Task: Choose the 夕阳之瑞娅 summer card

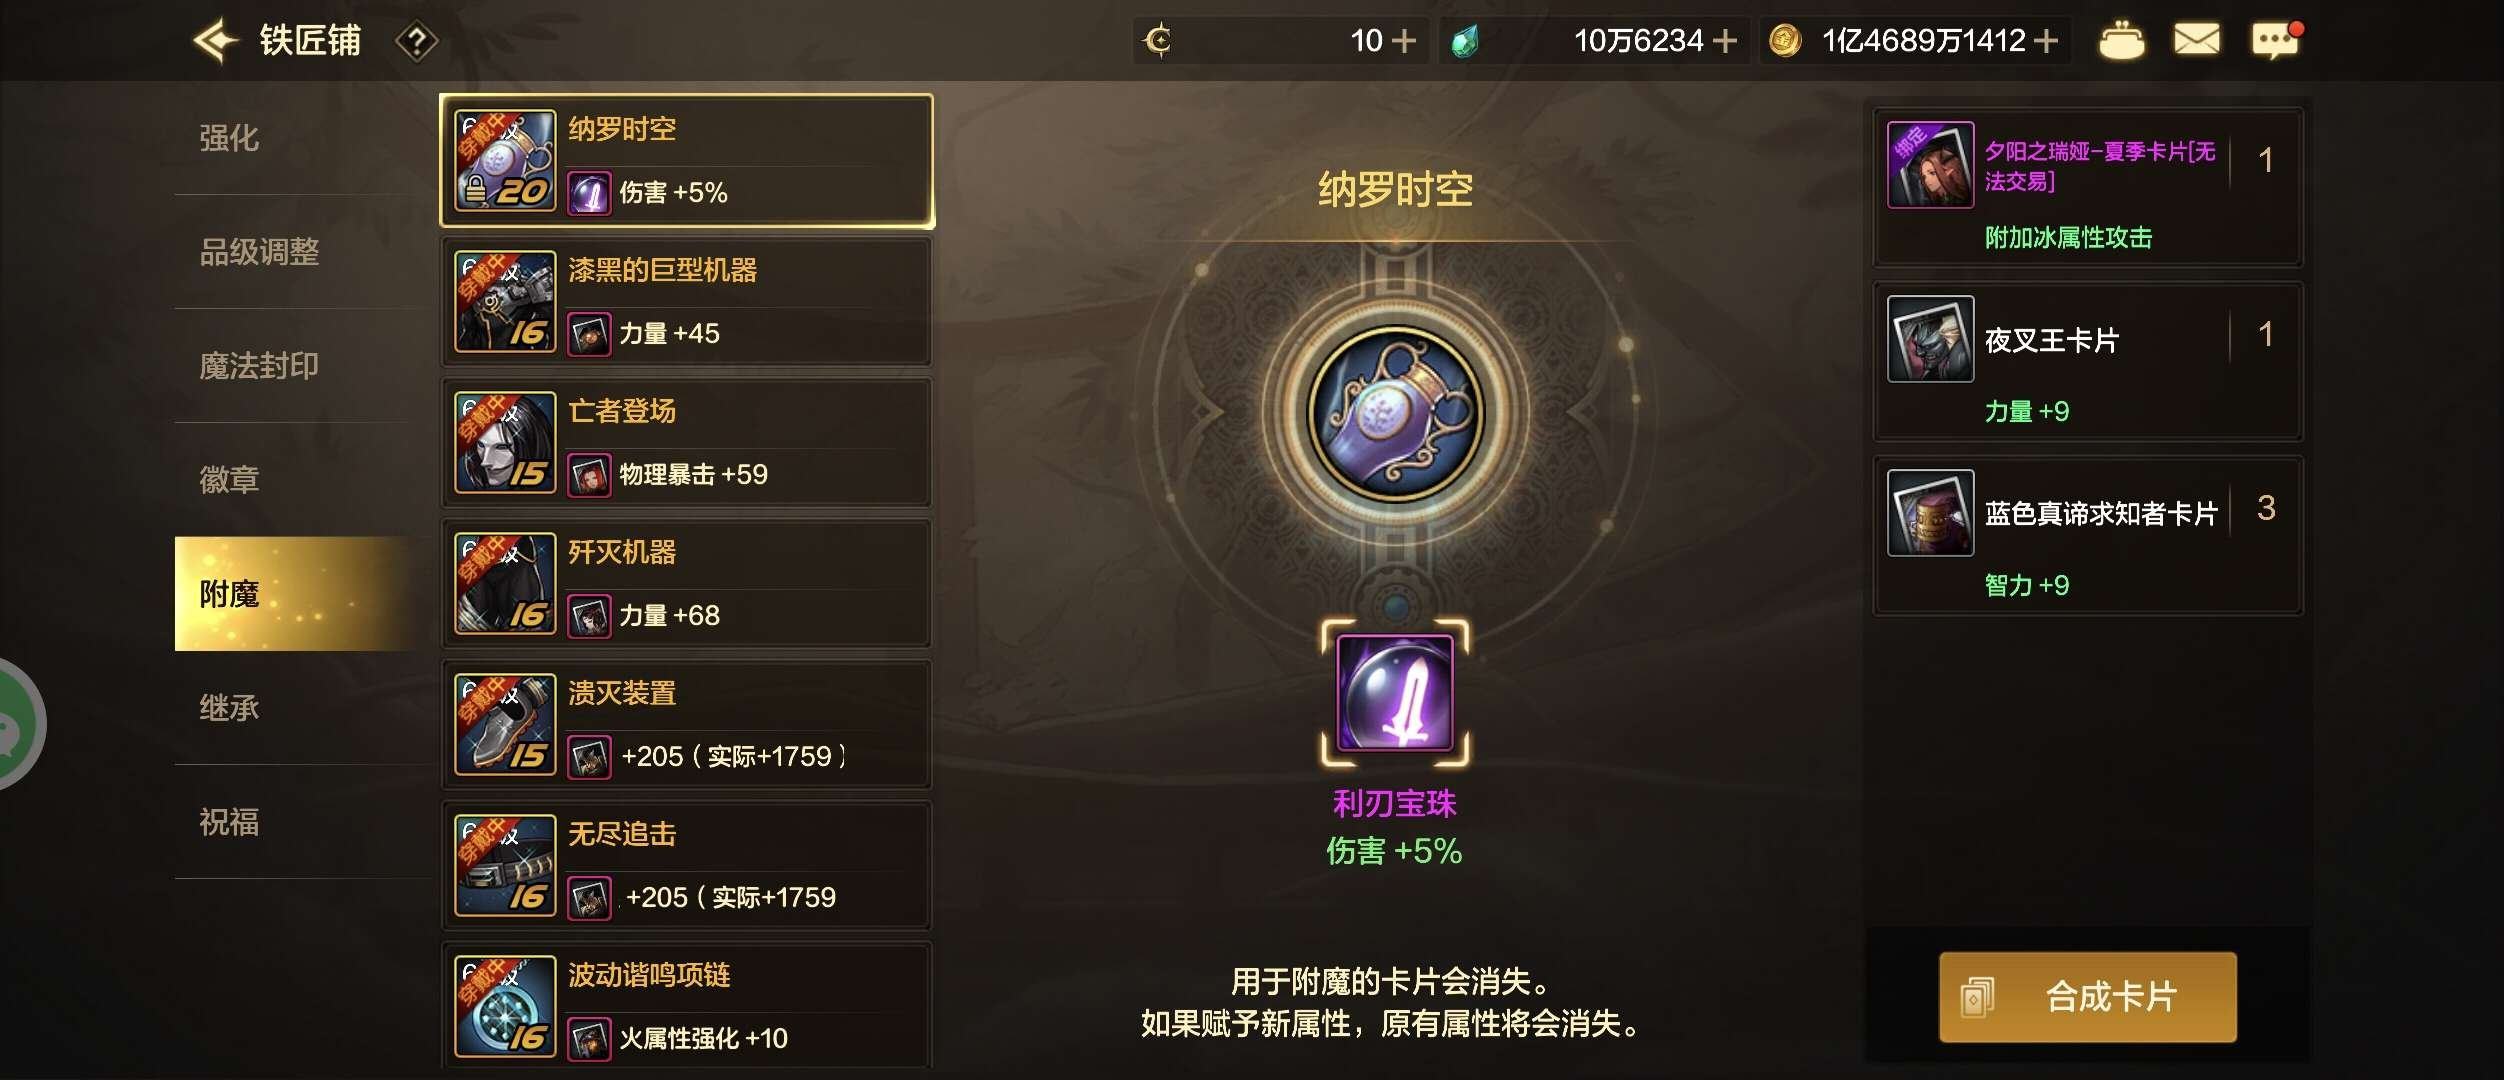Action: tap(2088, 187)
